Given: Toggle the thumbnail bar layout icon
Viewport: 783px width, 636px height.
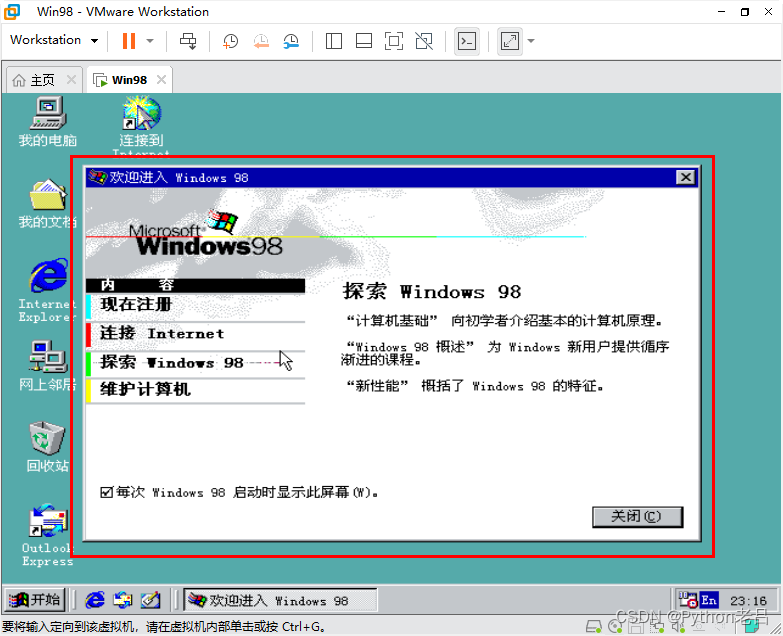Looking at the screenshot, I should point(364,41).
